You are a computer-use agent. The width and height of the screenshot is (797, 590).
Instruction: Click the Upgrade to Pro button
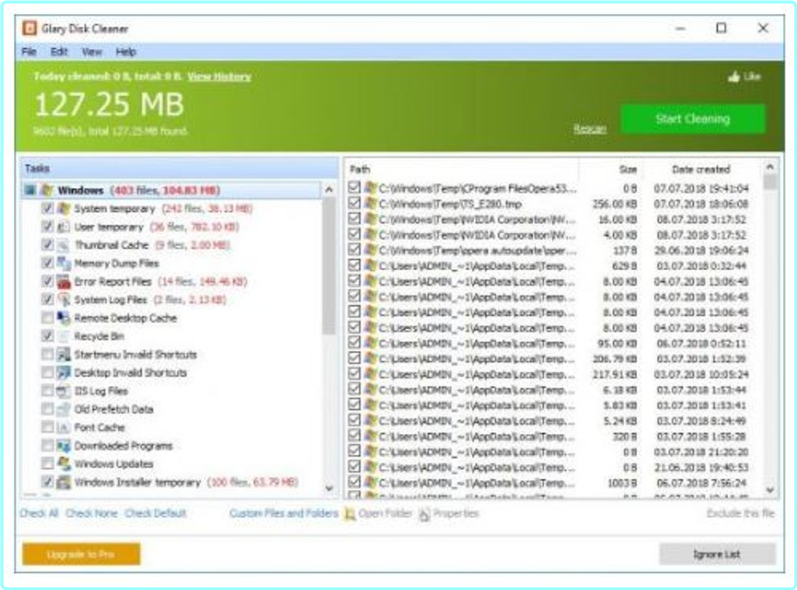(81, 554)
